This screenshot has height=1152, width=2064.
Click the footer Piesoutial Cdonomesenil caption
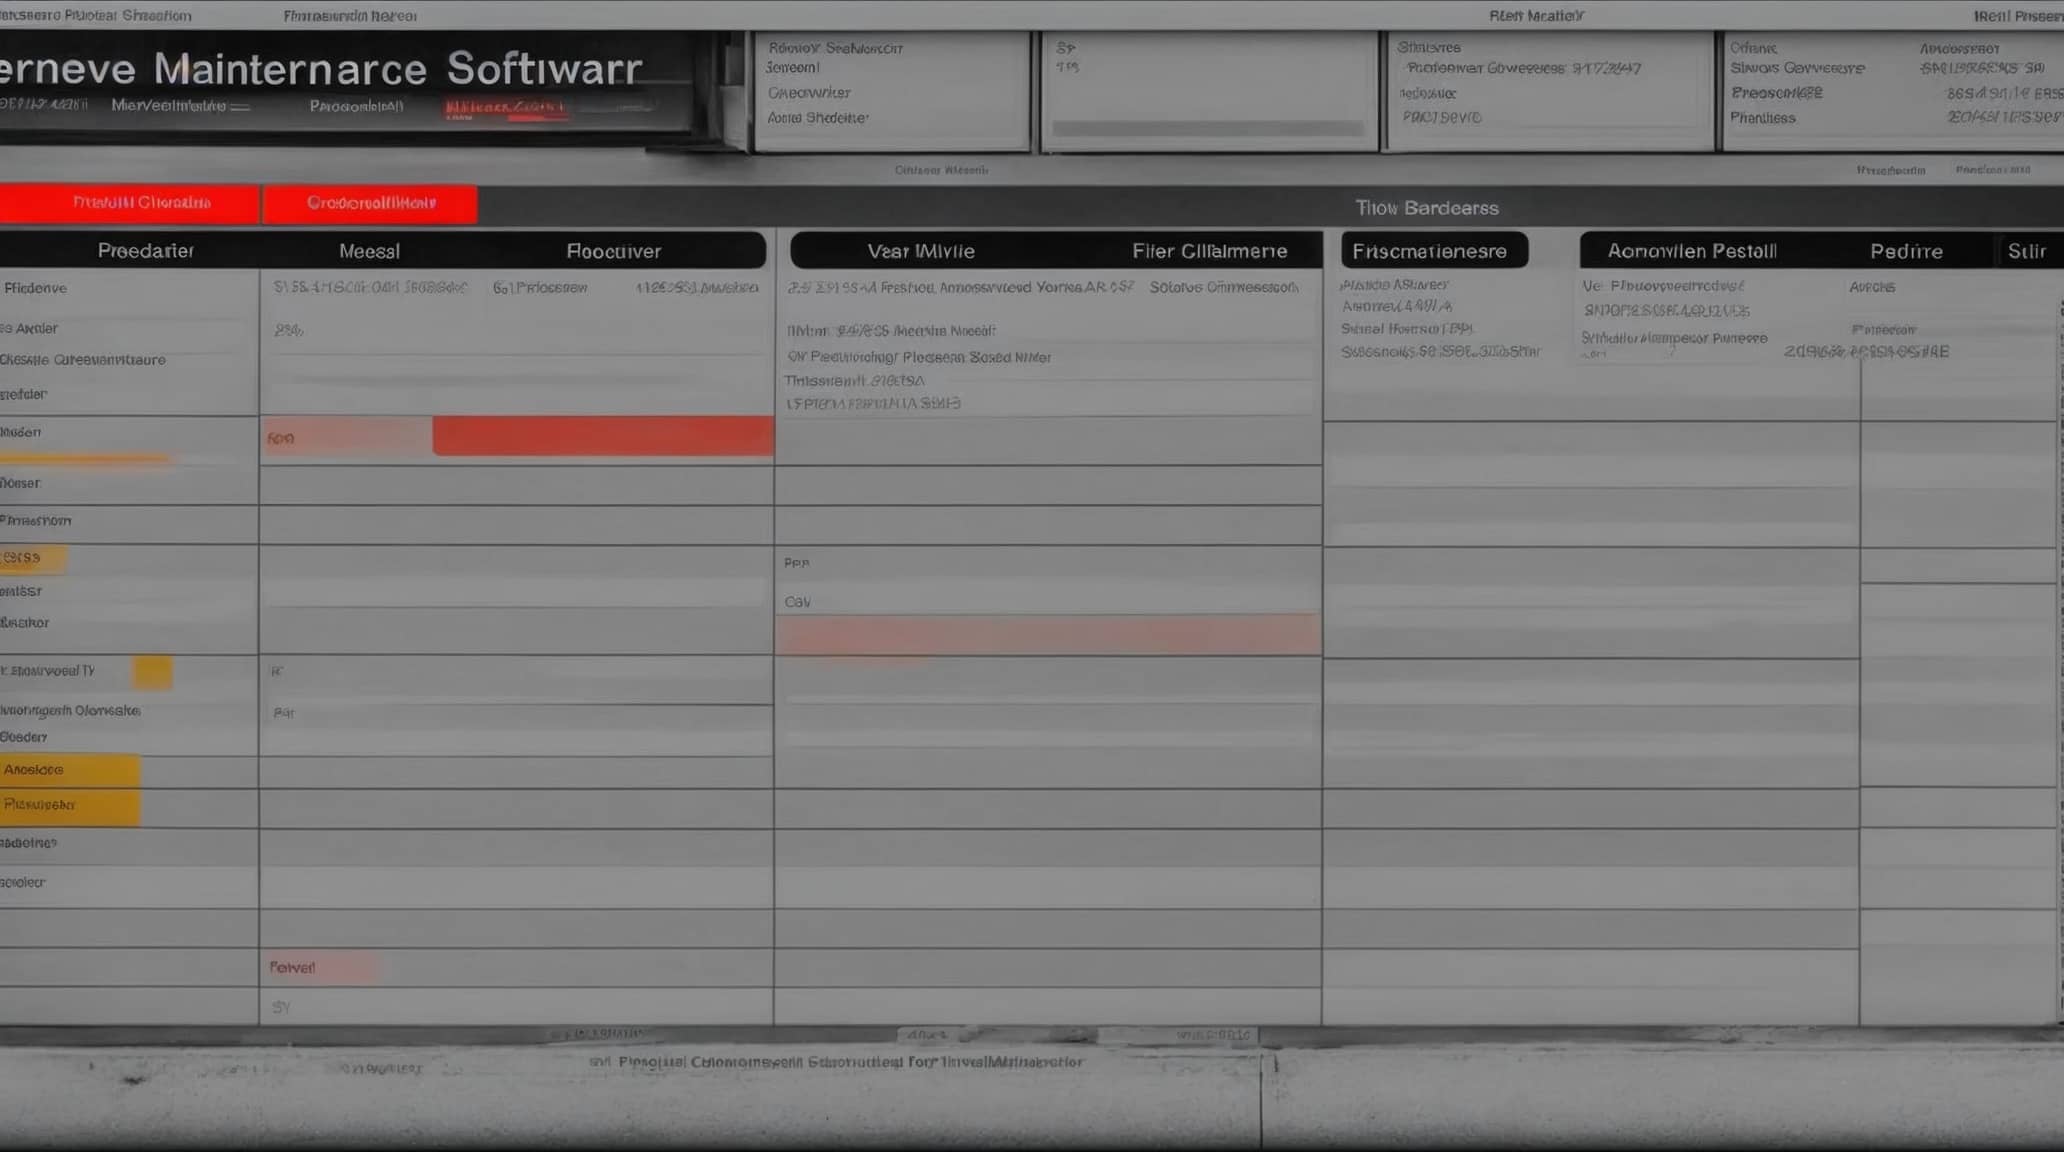(x=835, y=1062)
